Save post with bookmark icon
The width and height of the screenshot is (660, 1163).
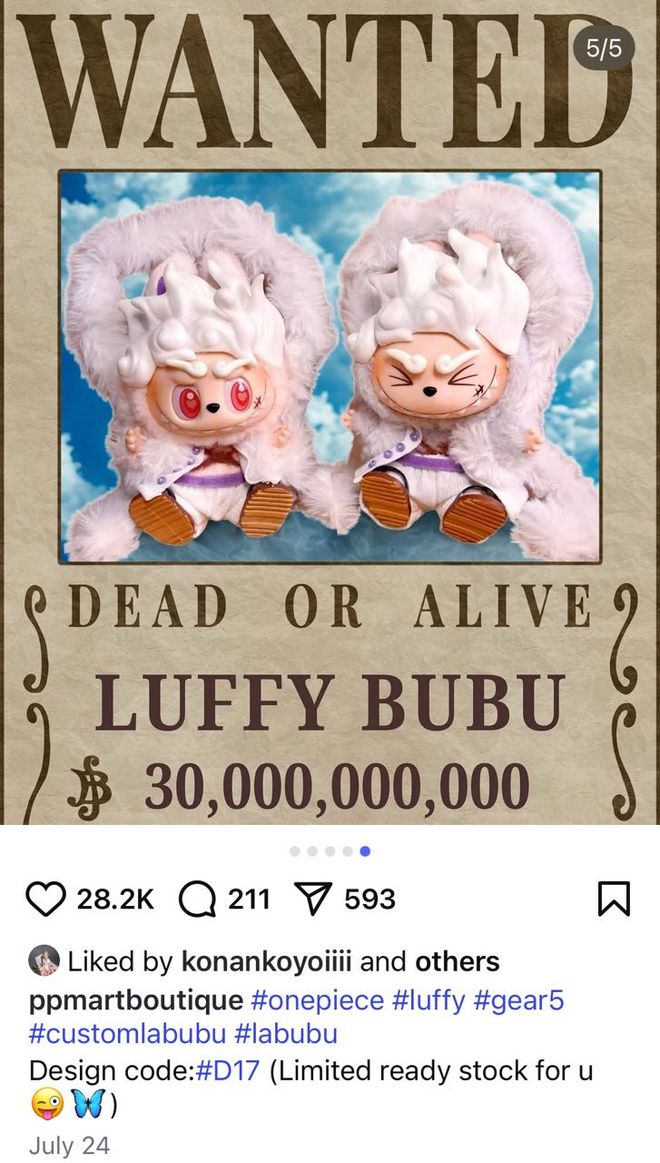click(614, 899)
